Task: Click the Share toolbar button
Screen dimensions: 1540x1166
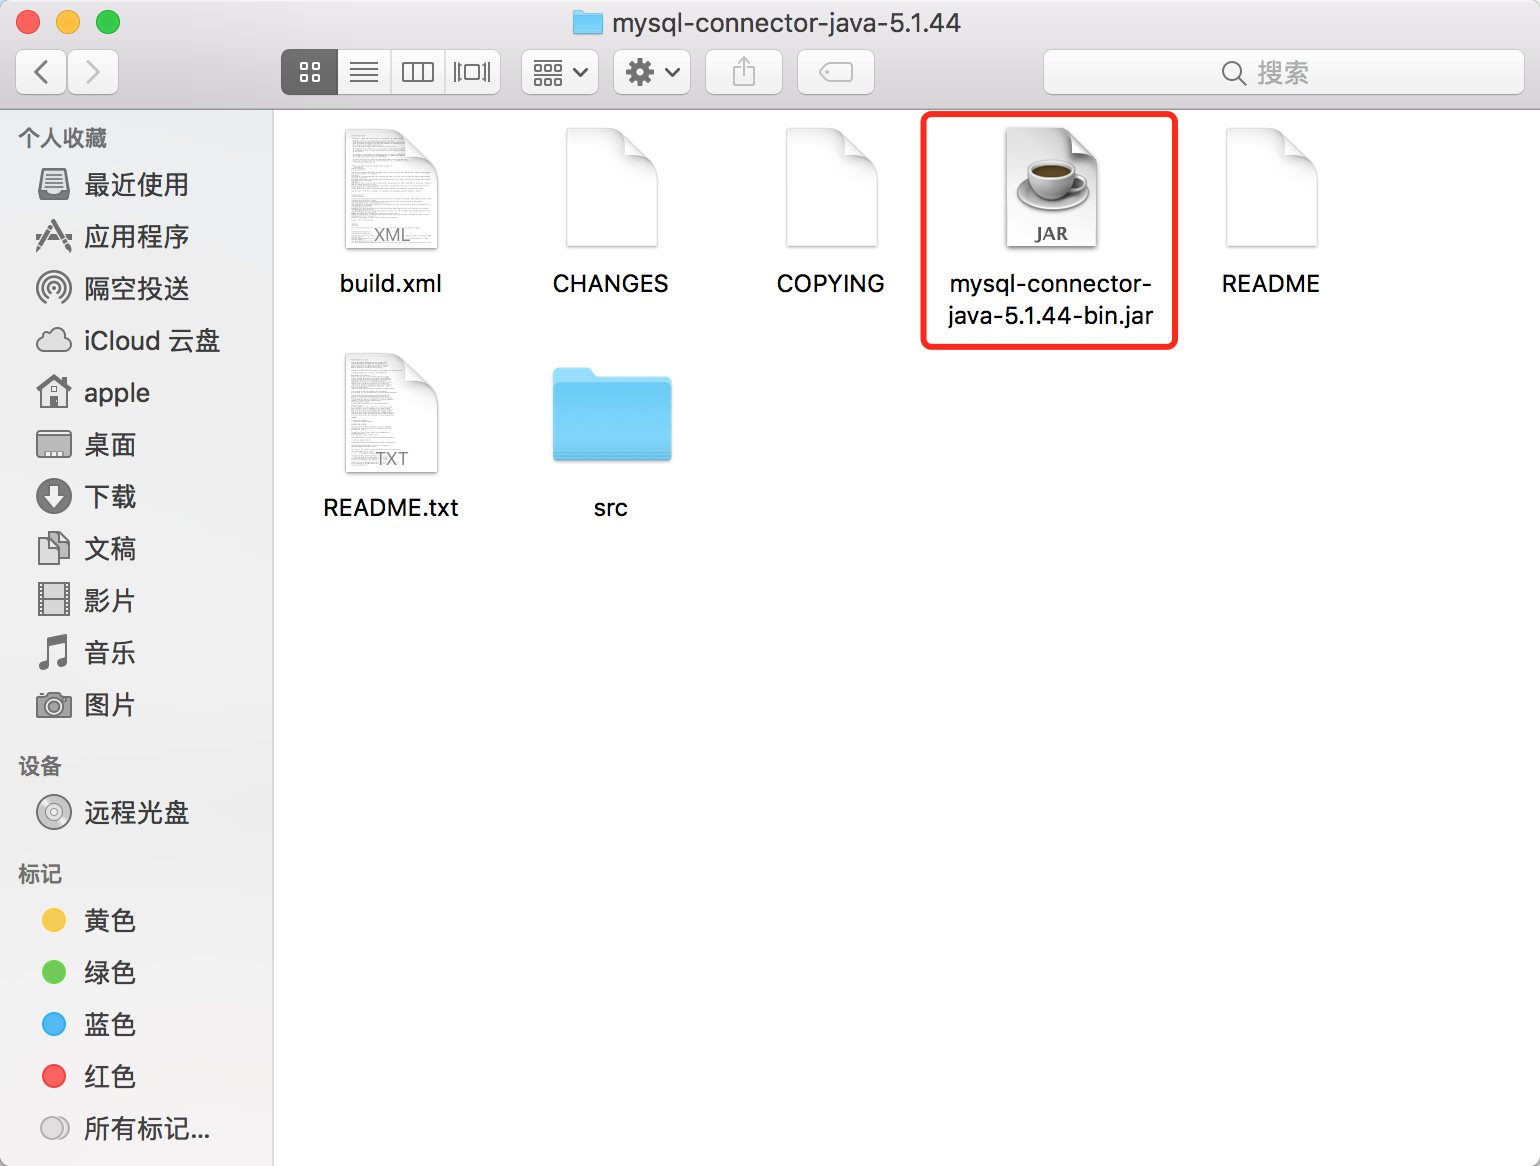Action: pyautogui.click(x=744, y=72)
